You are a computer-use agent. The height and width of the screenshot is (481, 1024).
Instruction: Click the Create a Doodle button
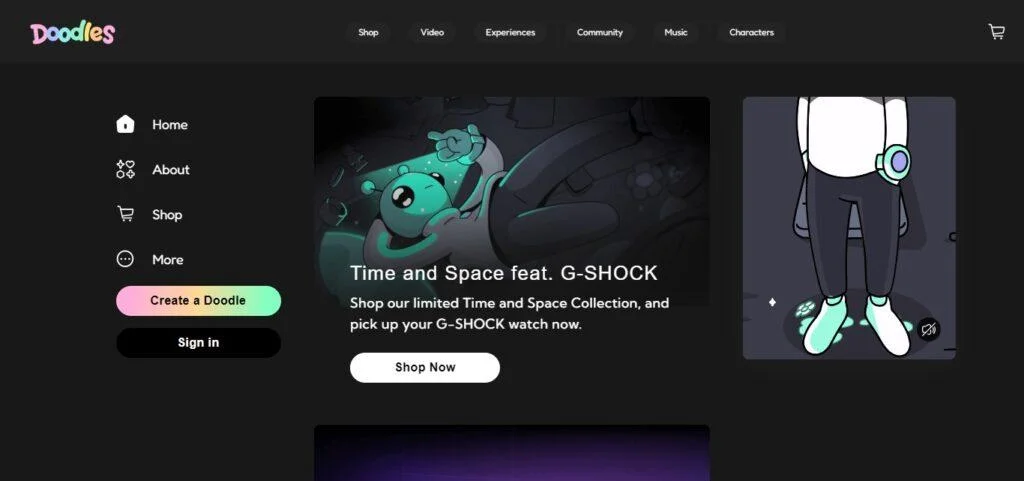pos(199,301)
